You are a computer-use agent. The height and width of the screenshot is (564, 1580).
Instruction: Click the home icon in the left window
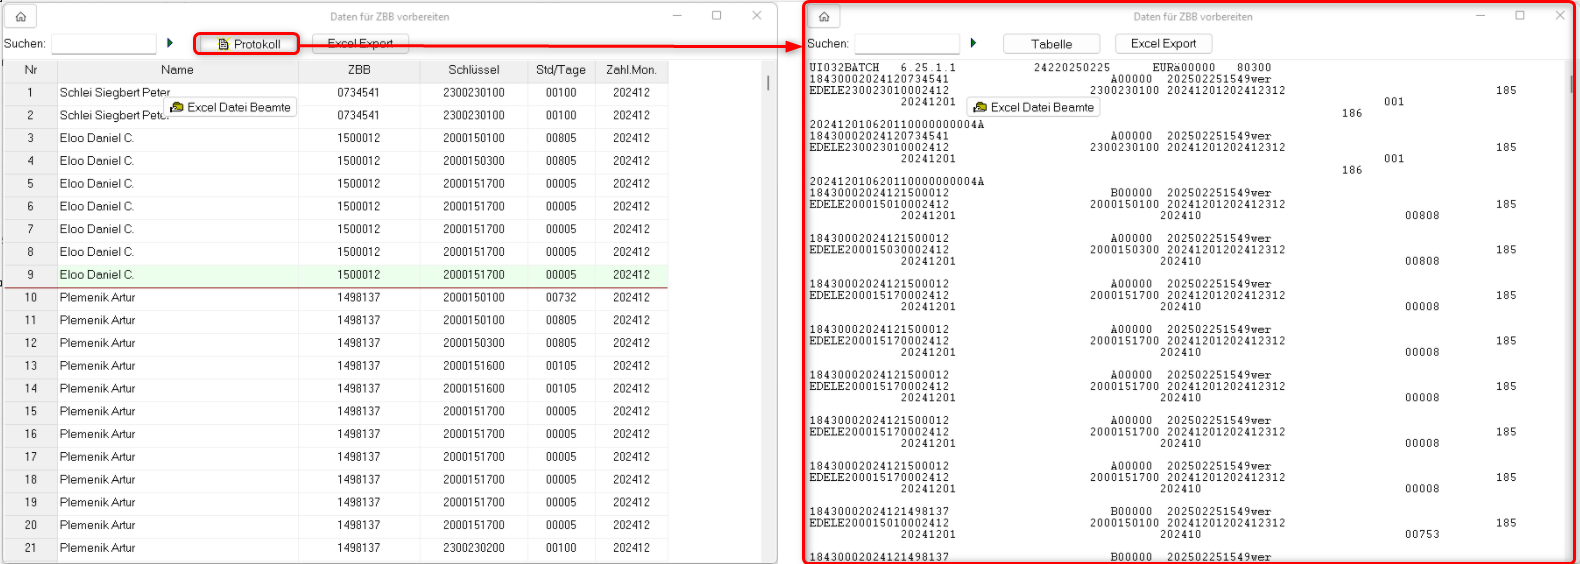(20, 16)
